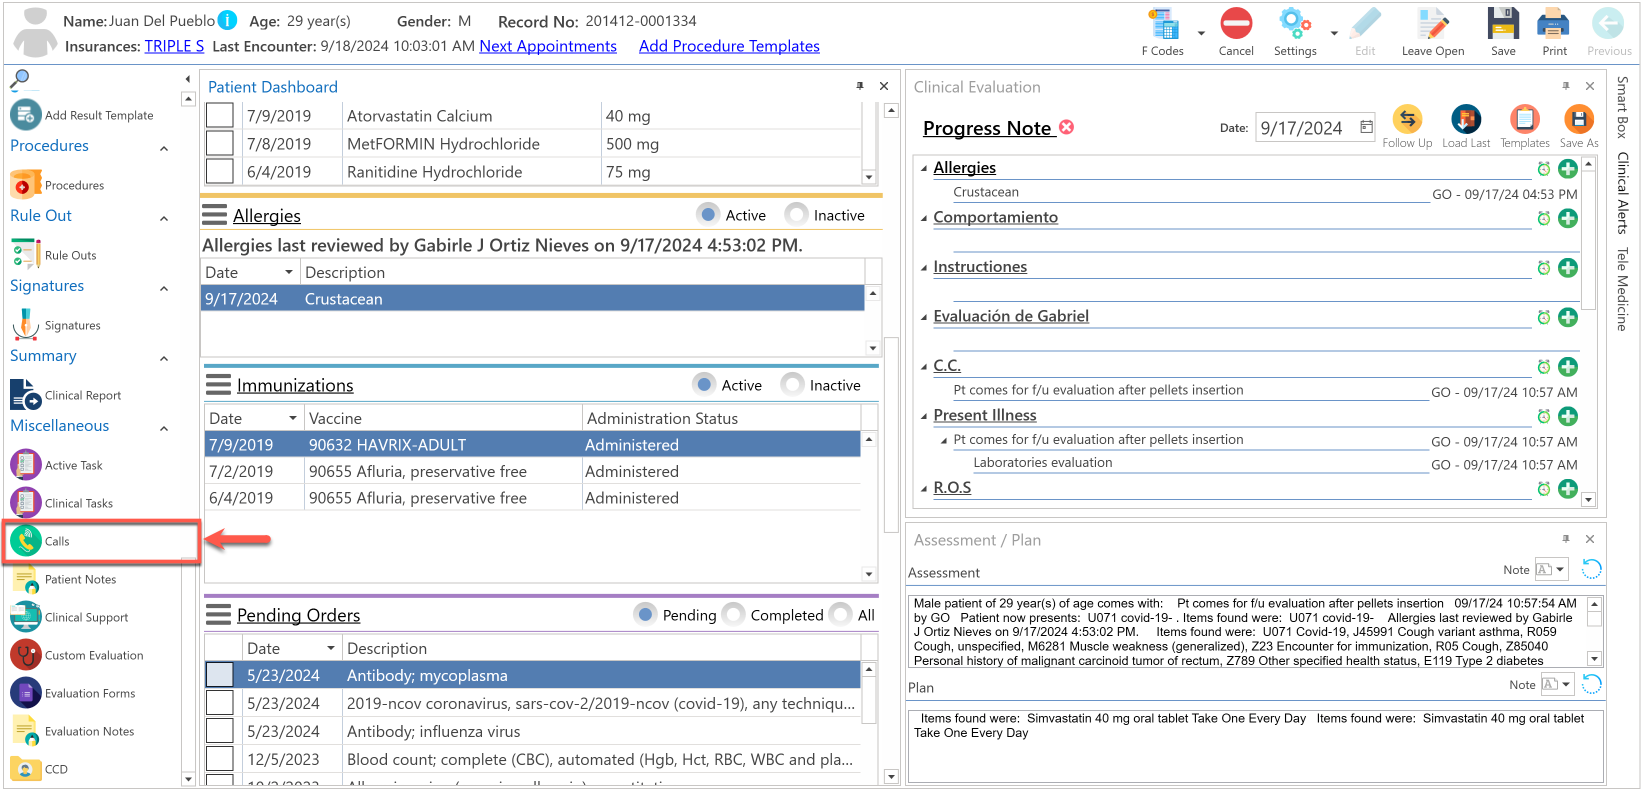
Task: Click the Load Last icon
Action: pos(1466,120)
